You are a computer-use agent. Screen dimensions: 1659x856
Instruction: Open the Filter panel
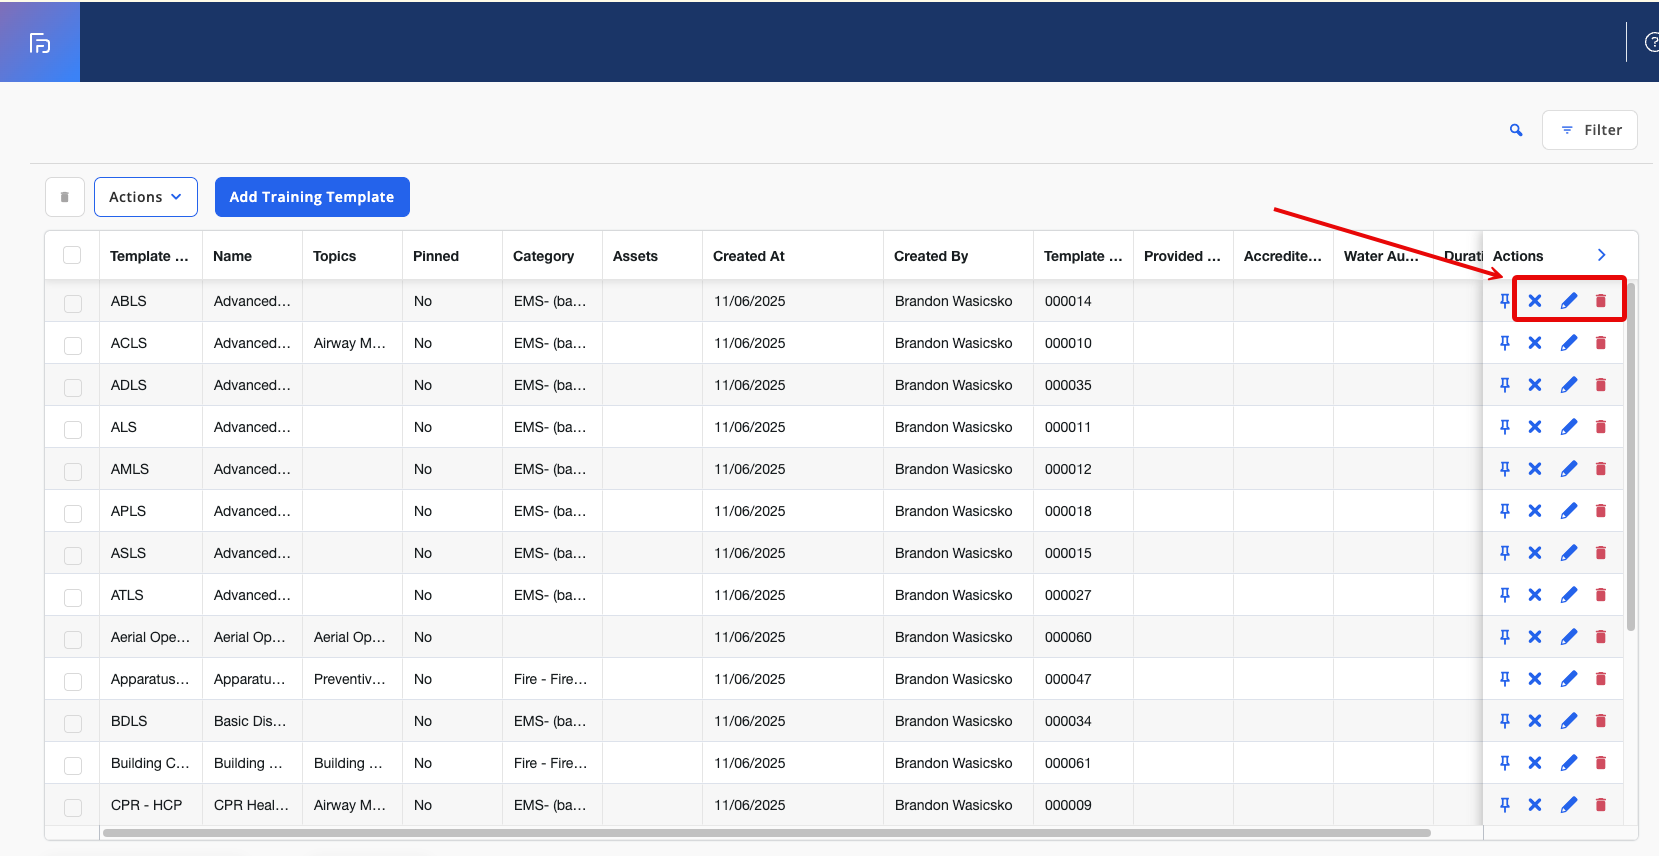1590,130
